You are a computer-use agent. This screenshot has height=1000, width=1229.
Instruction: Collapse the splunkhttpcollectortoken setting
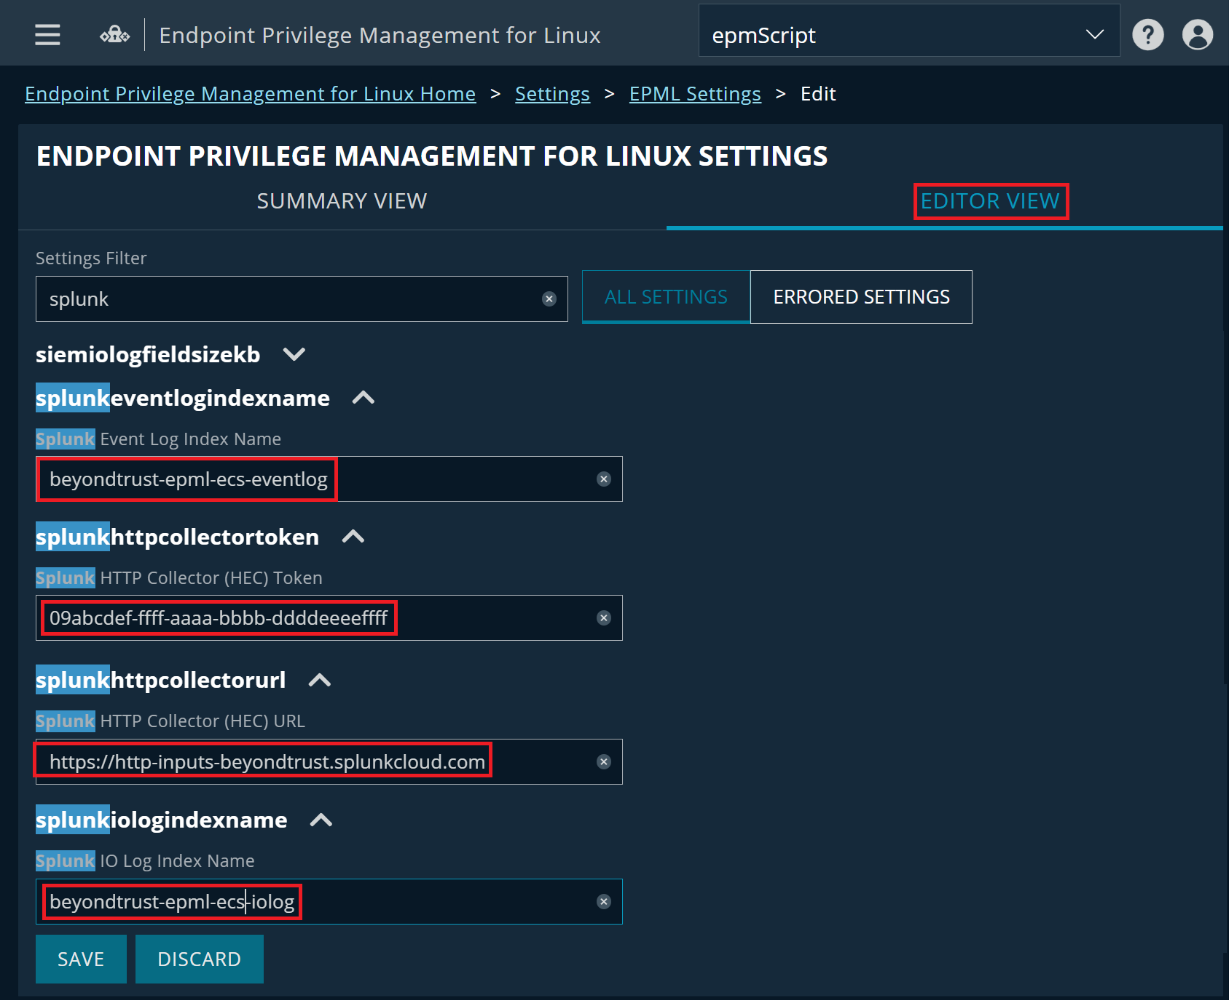click(352, 536)
